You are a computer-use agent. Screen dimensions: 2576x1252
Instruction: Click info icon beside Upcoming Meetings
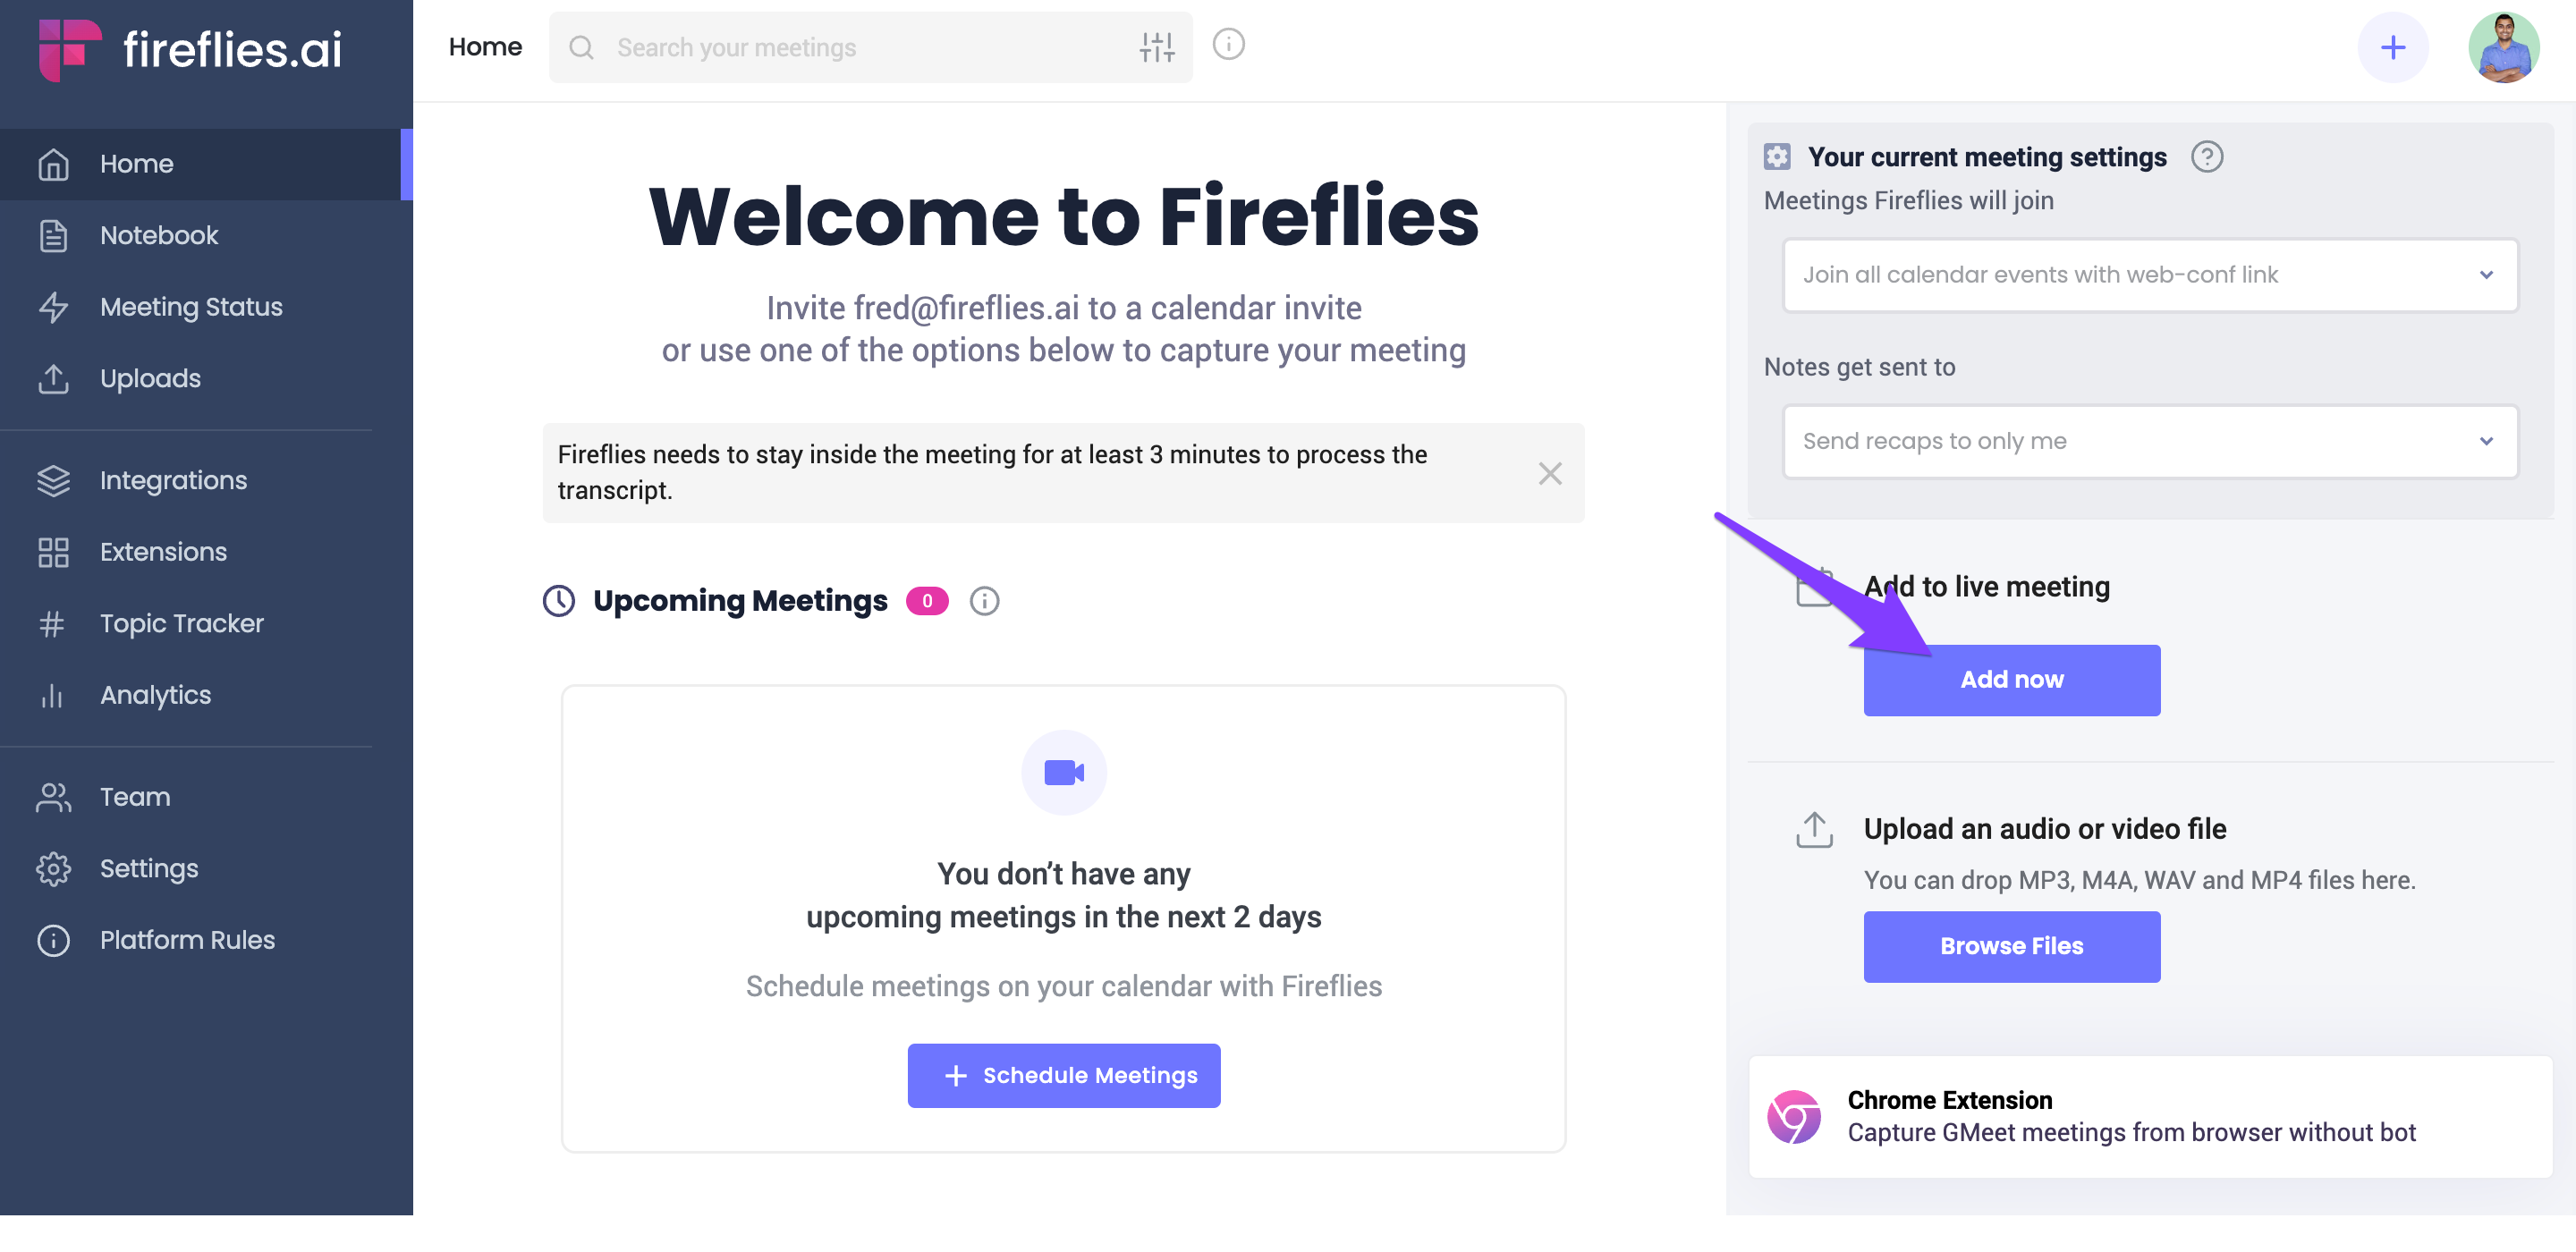(984, 600)
